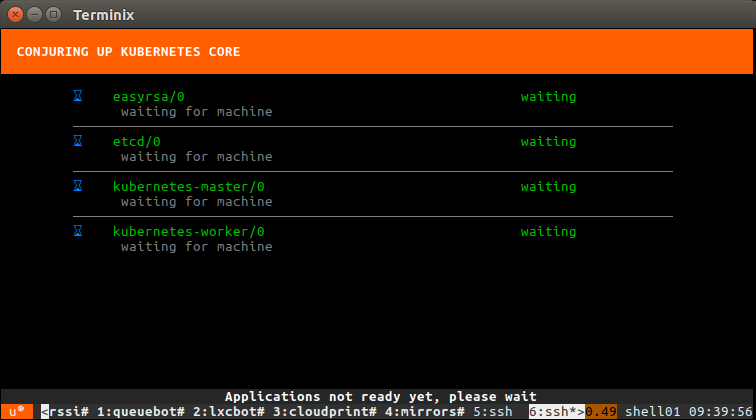
Task: Click the 0.49 load average indicator
Action: coord(601,412)
